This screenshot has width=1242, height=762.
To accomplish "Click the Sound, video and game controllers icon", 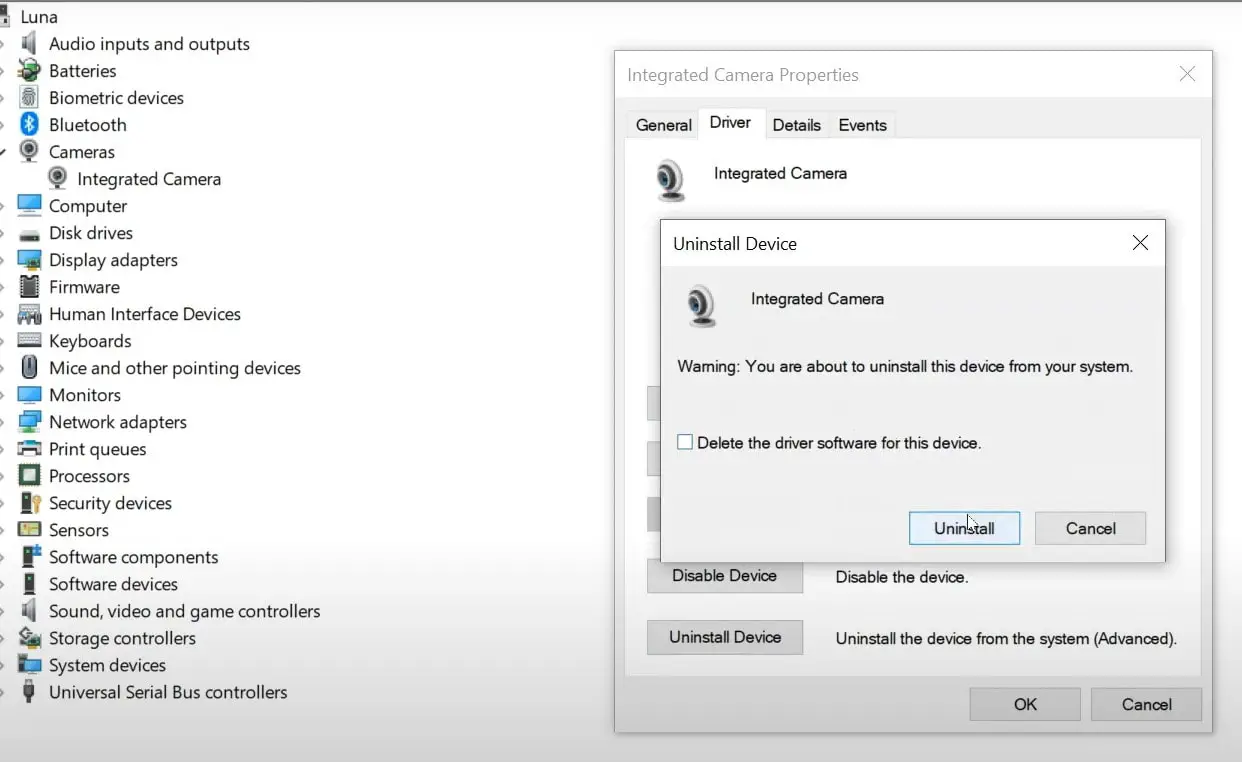I will (29, 611).
